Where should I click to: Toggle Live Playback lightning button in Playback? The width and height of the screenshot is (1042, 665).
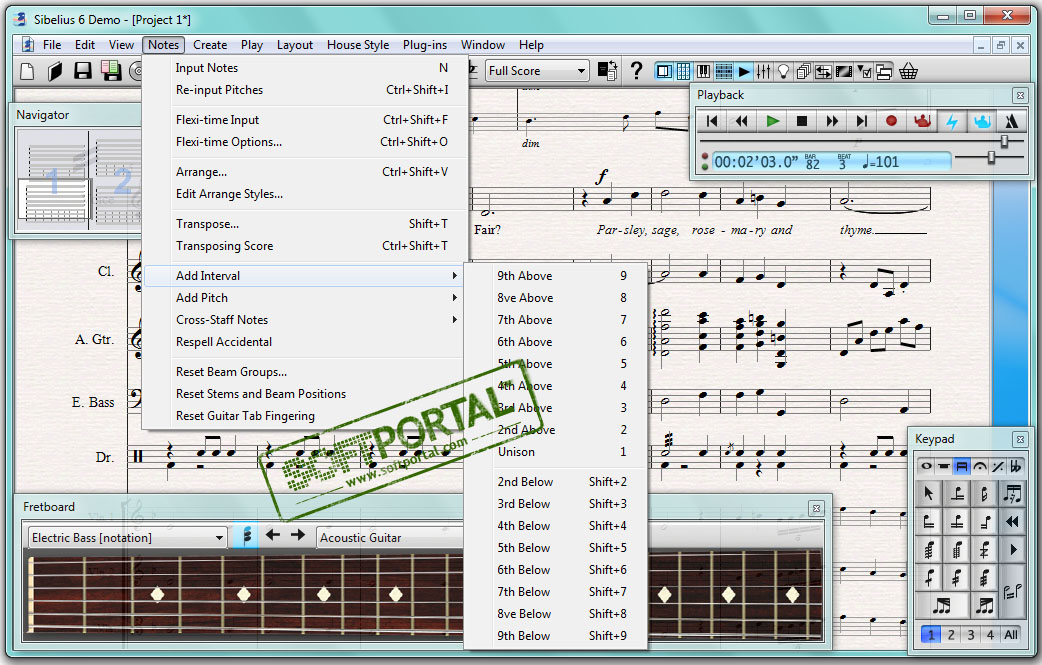(952, 121)
